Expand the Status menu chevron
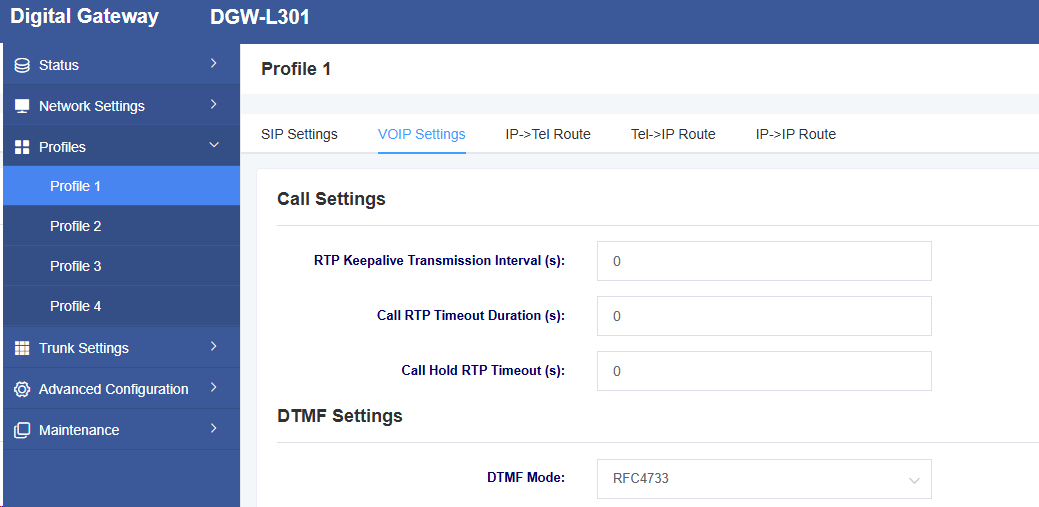 [x=213, y=64]
